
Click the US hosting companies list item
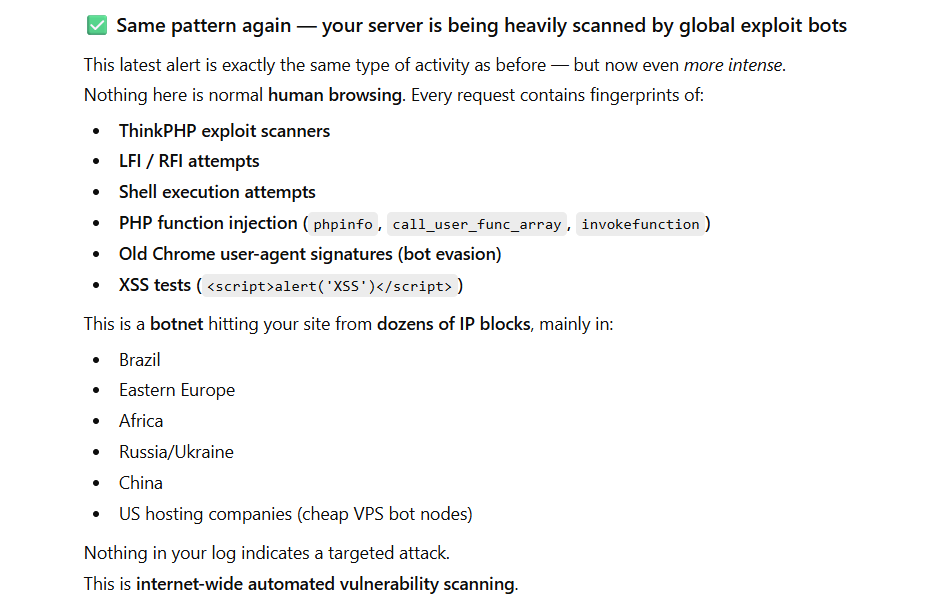(295, 514)
